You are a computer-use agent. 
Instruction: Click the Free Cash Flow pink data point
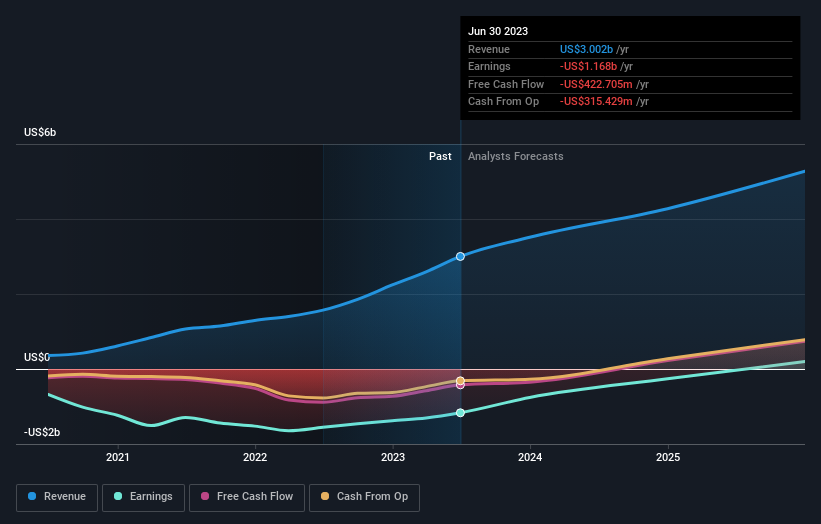460,385
